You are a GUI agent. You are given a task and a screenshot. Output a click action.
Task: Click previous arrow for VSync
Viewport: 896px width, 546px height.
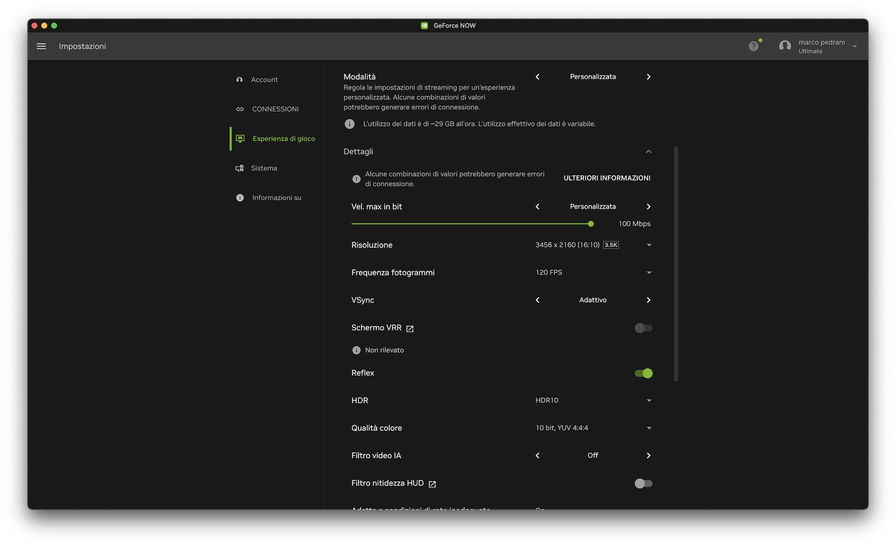point(537,300)
